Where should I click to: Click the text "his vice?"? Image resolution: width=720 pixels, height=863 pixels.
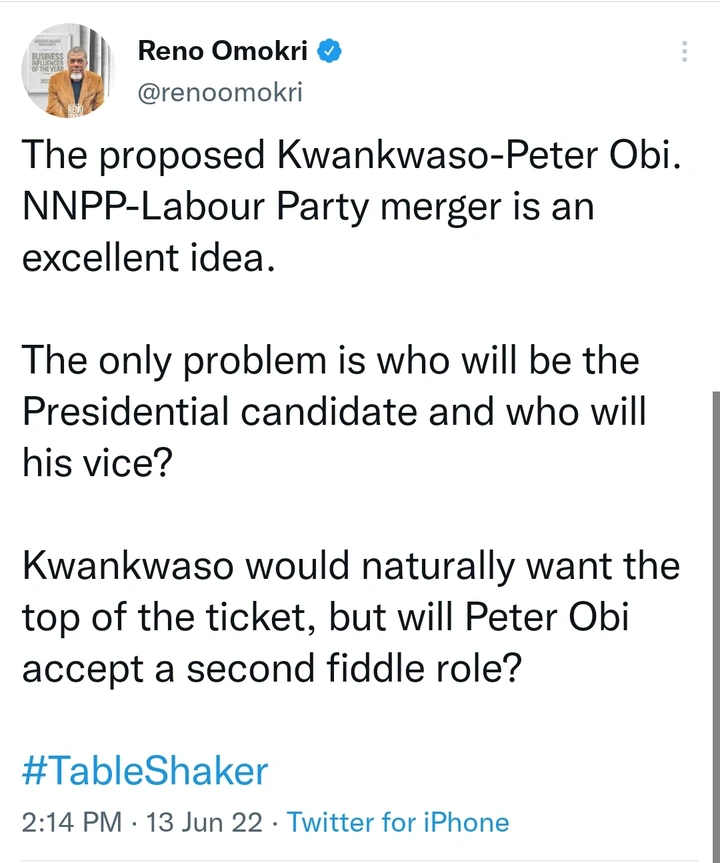96,463
